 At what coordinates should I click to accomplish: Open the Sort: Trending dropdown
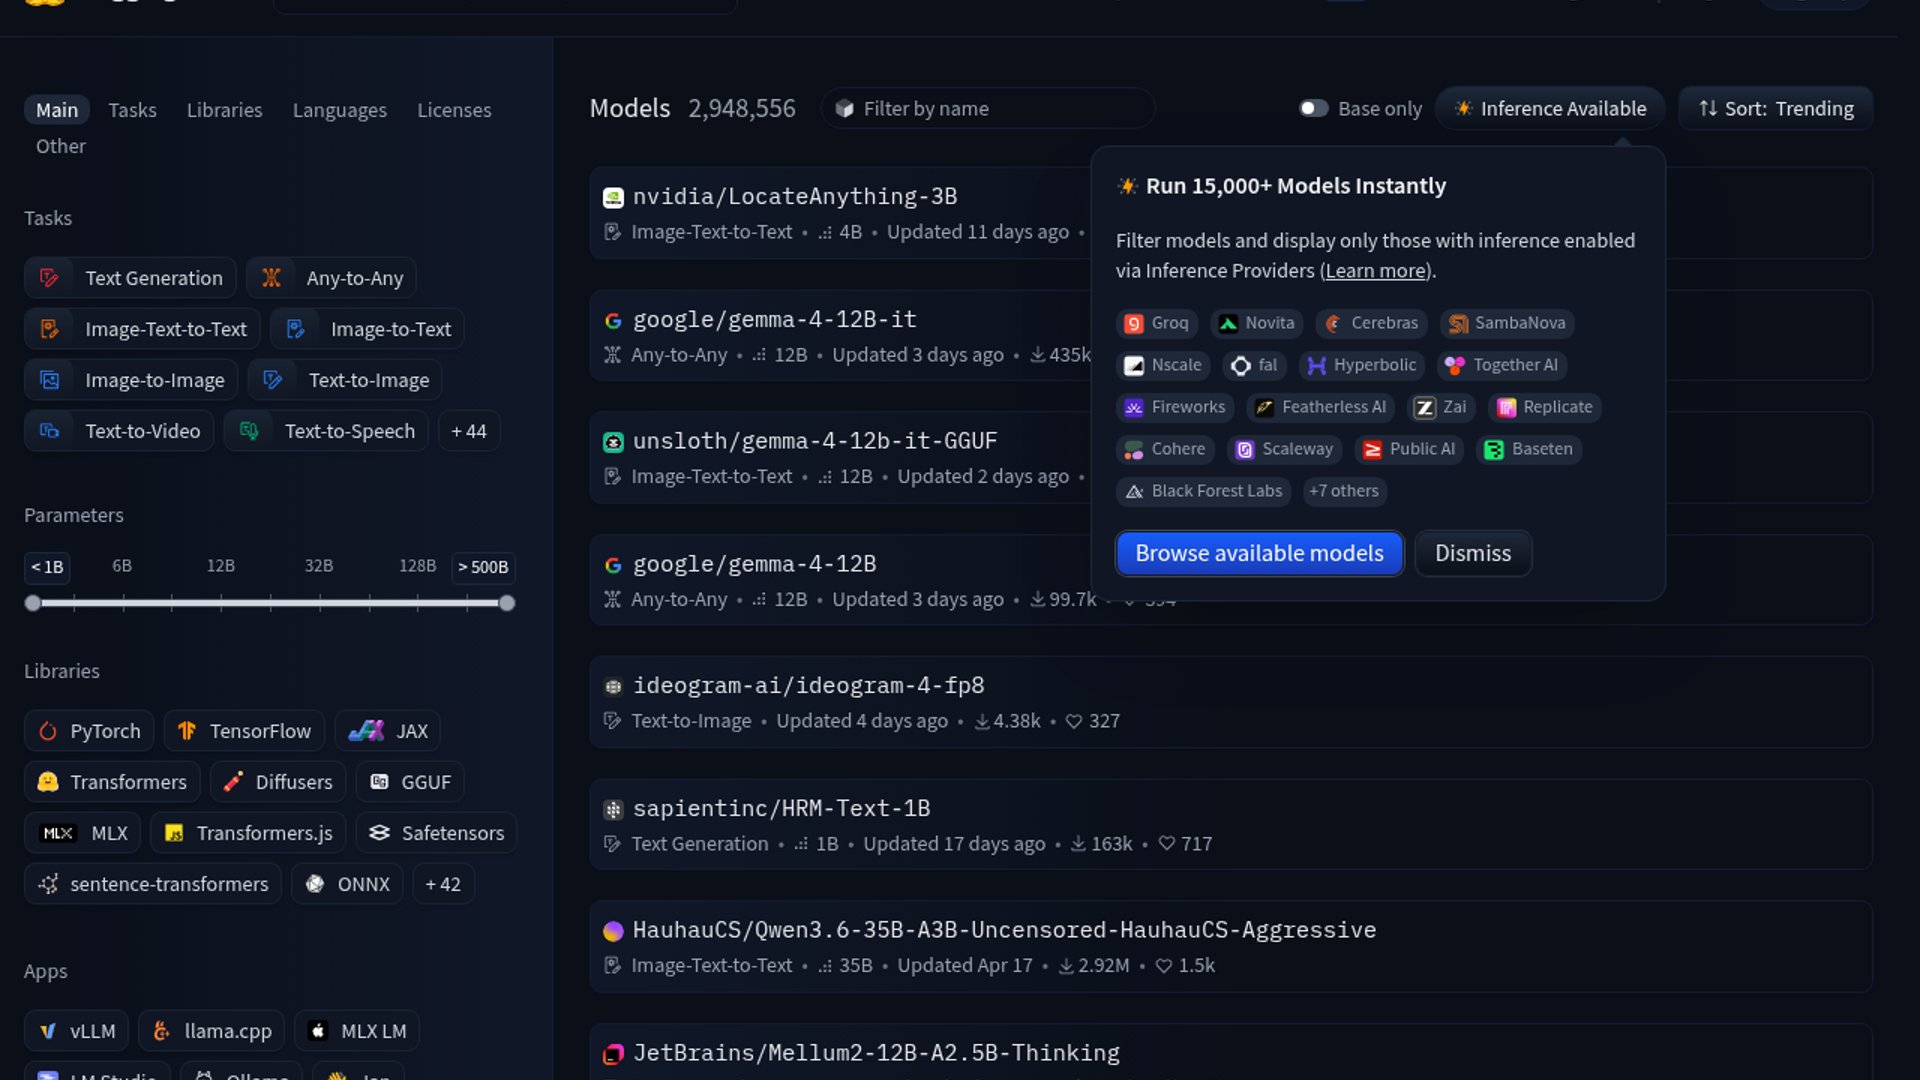[1776, 108]
